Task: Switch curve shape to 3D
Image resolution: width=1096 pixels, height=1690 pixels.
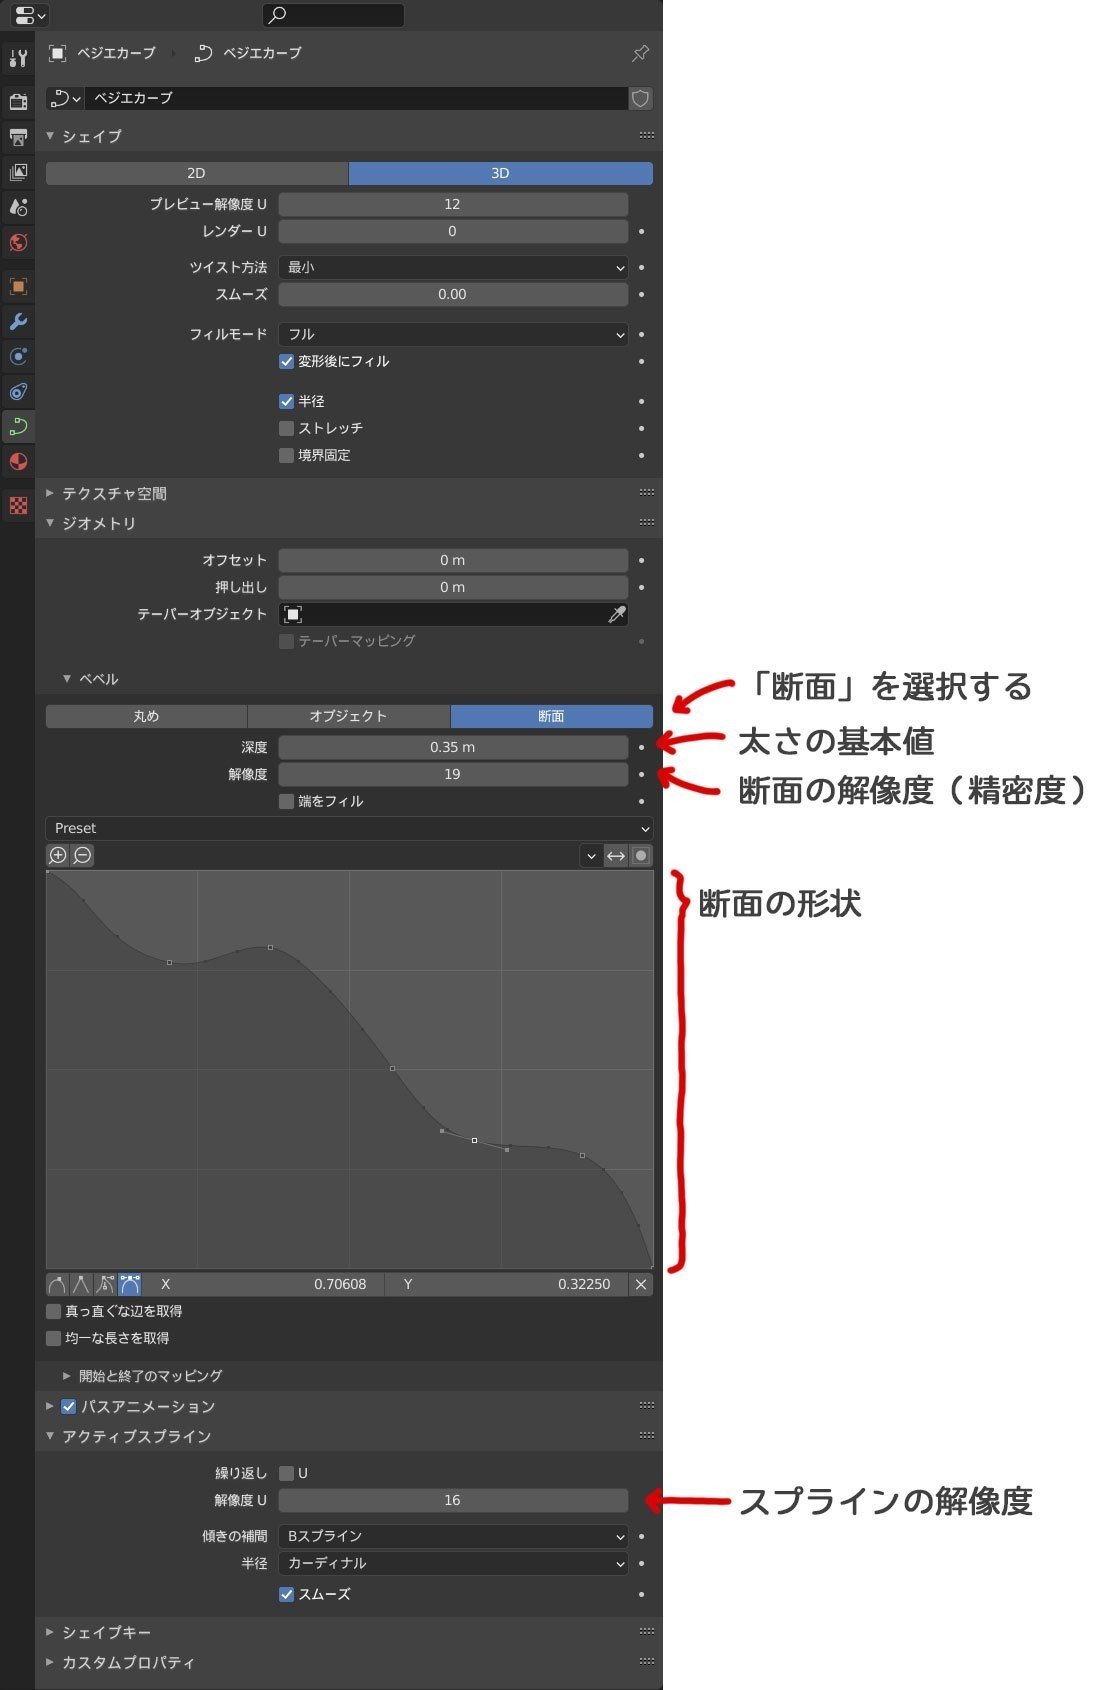Action: point(501,173)
